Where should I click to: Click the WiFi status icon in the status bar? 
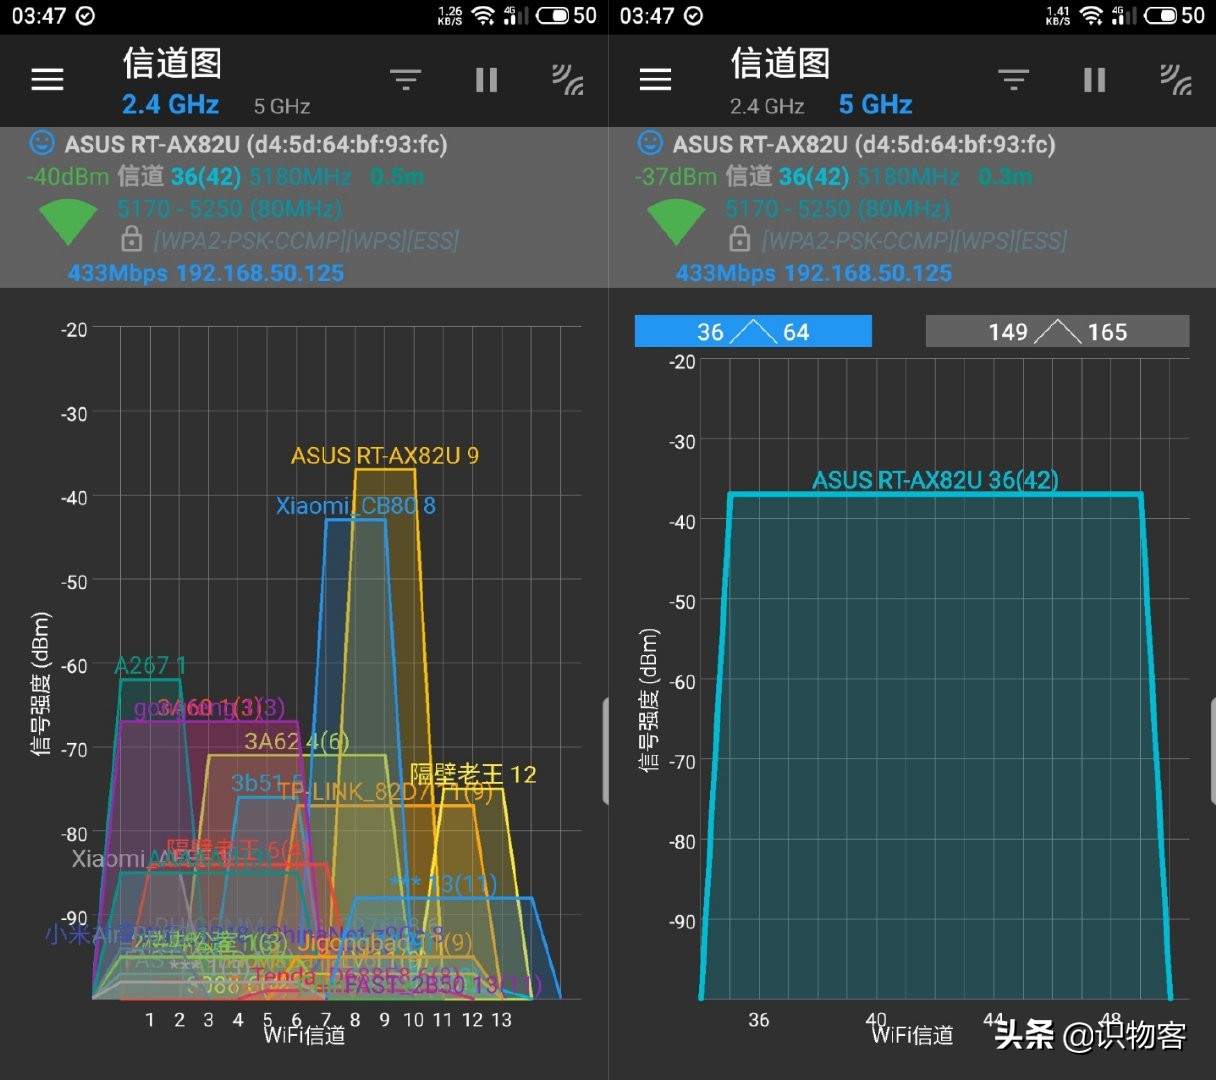481,15
